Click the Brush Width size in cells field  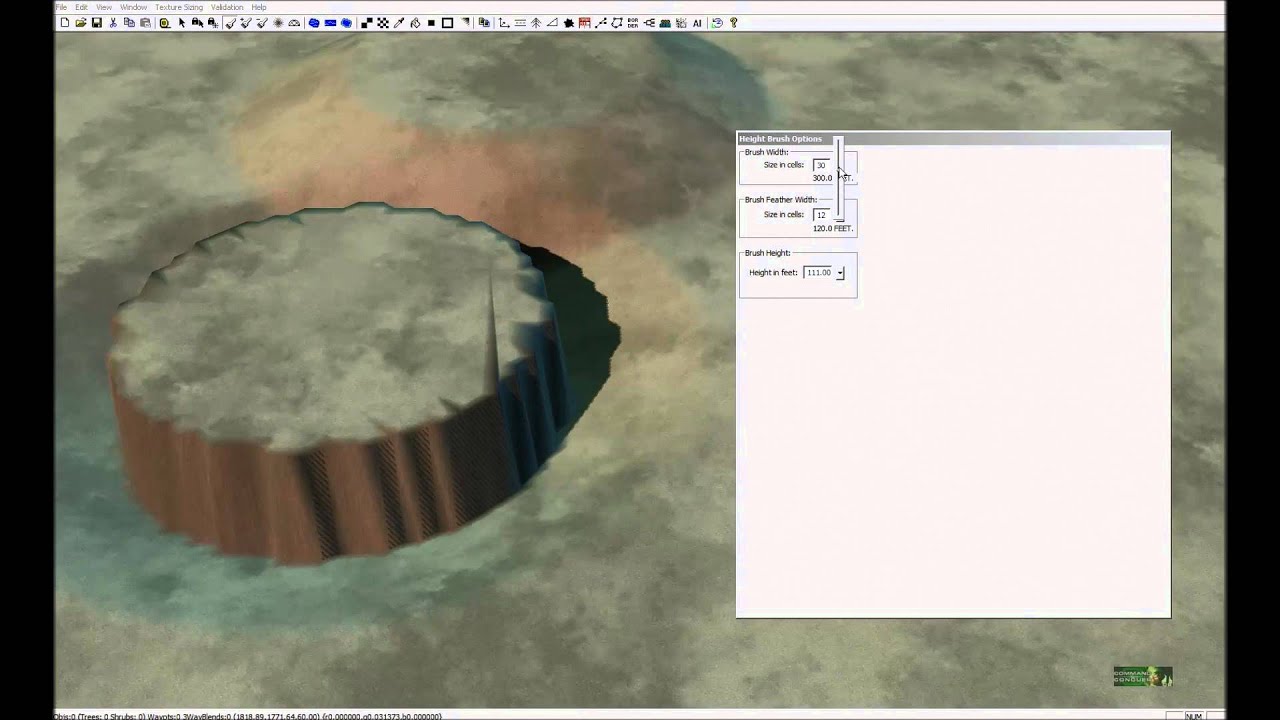pos(821,165)
